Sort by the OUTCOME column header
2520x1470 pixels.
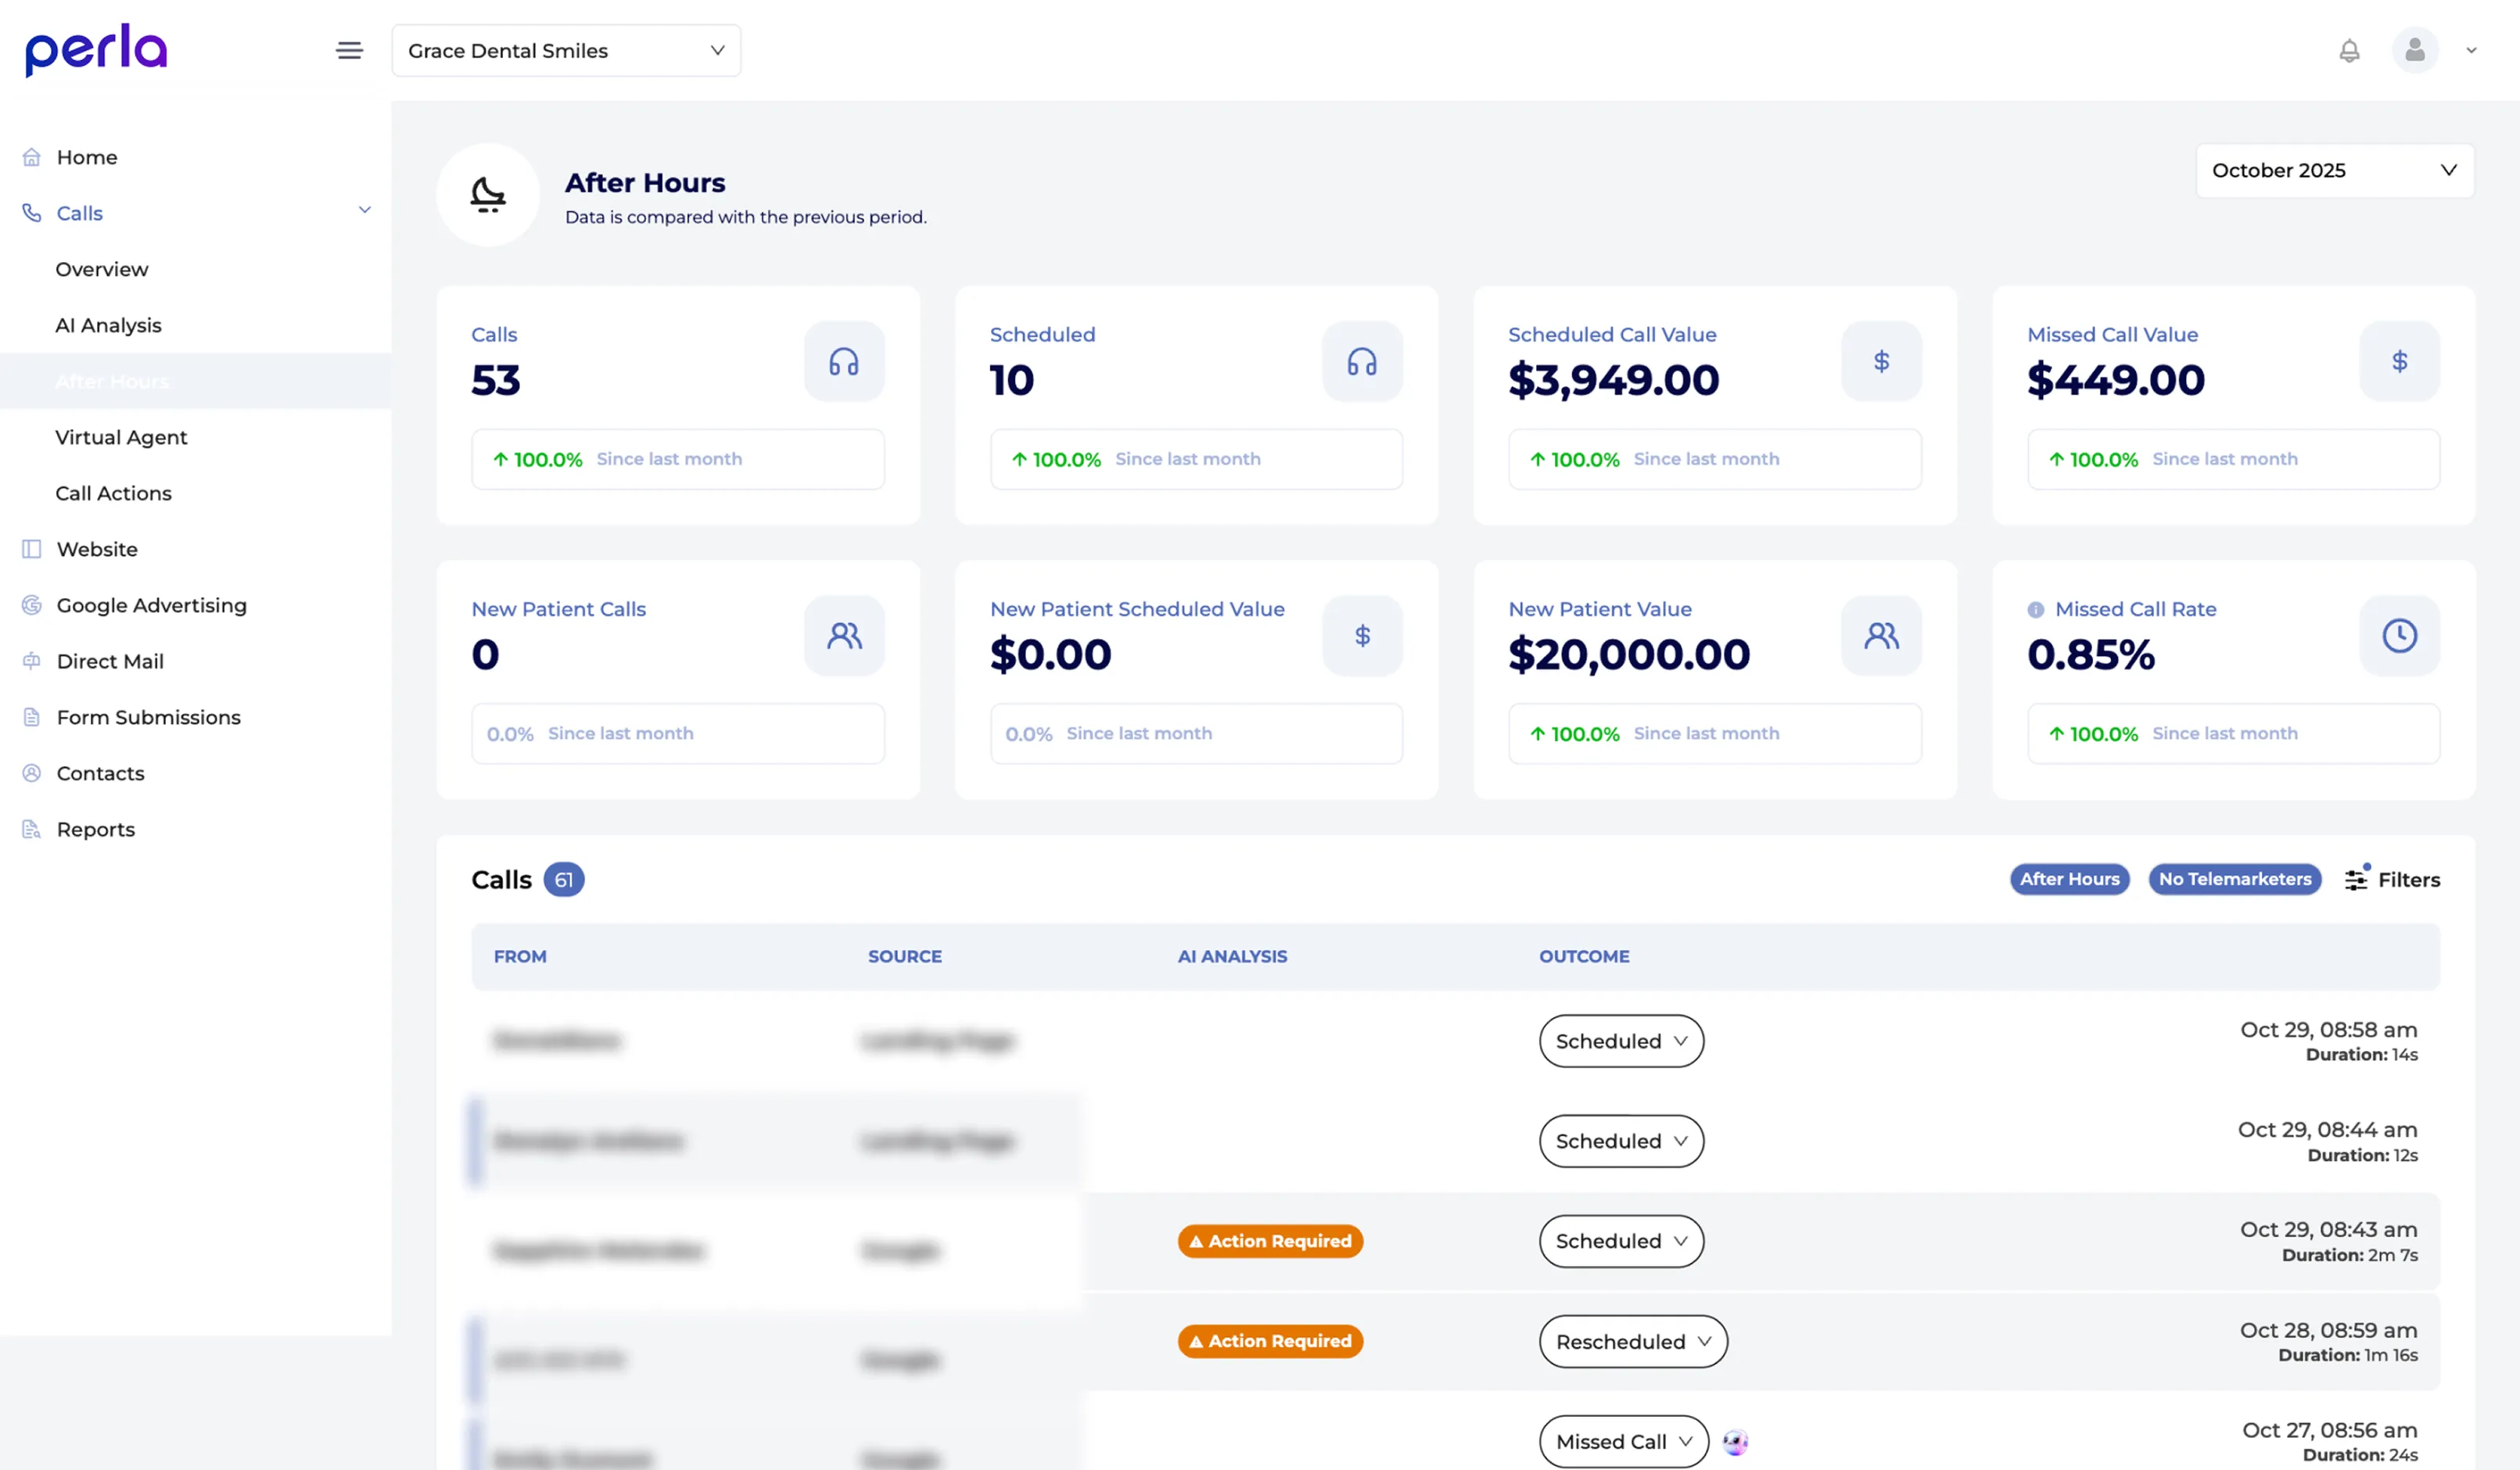(1584, 956)
